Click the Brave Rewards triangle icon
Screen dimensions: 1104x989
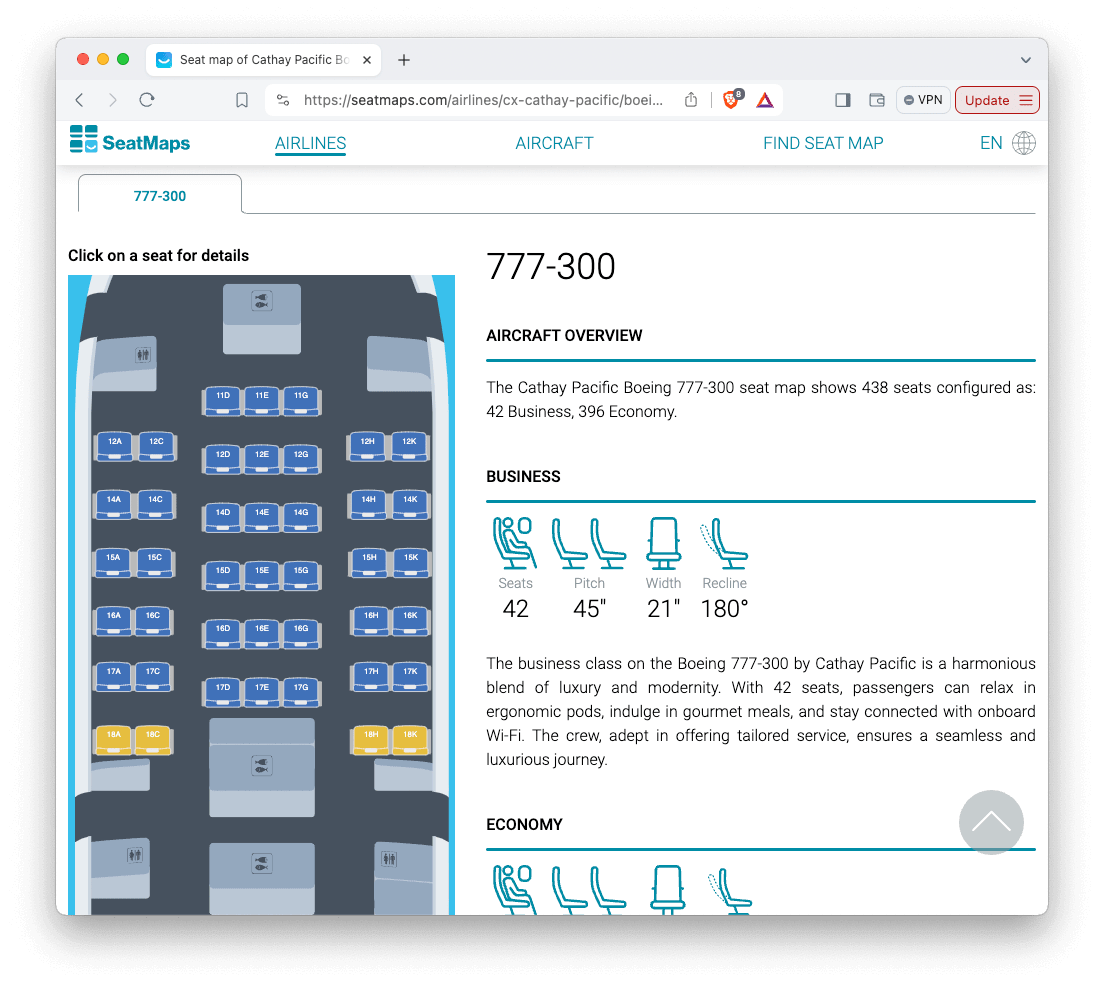[765, 100]
